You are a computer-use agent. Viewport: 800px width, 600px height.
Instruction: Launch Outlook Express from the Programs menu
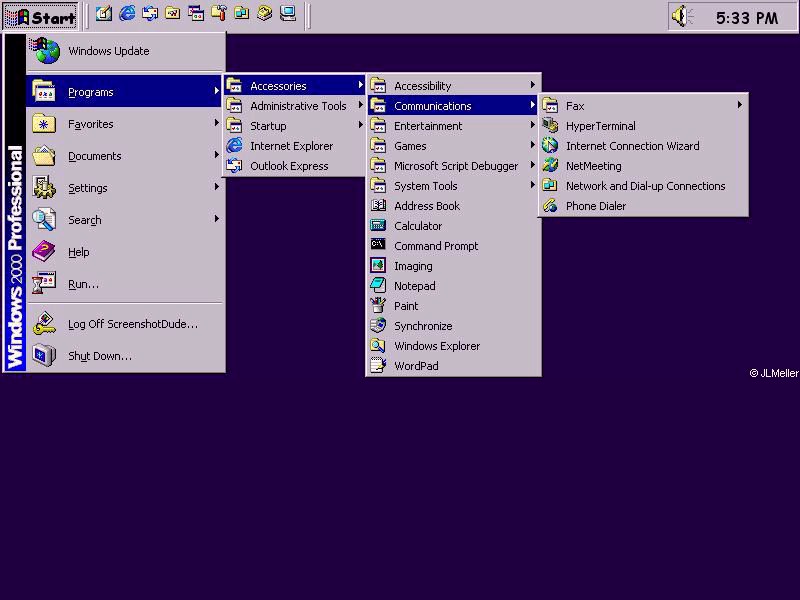point(295,166)
